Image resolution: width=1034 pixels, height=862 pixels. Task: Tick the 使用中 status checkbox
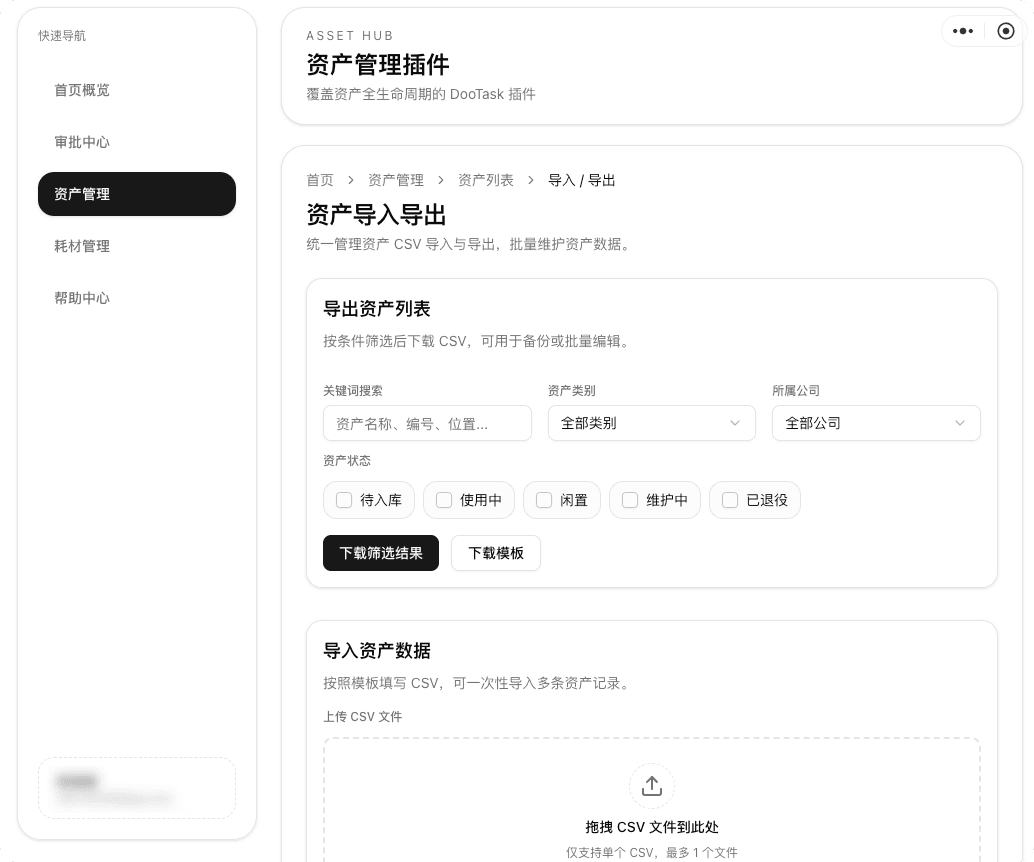[x=444, y=500]
